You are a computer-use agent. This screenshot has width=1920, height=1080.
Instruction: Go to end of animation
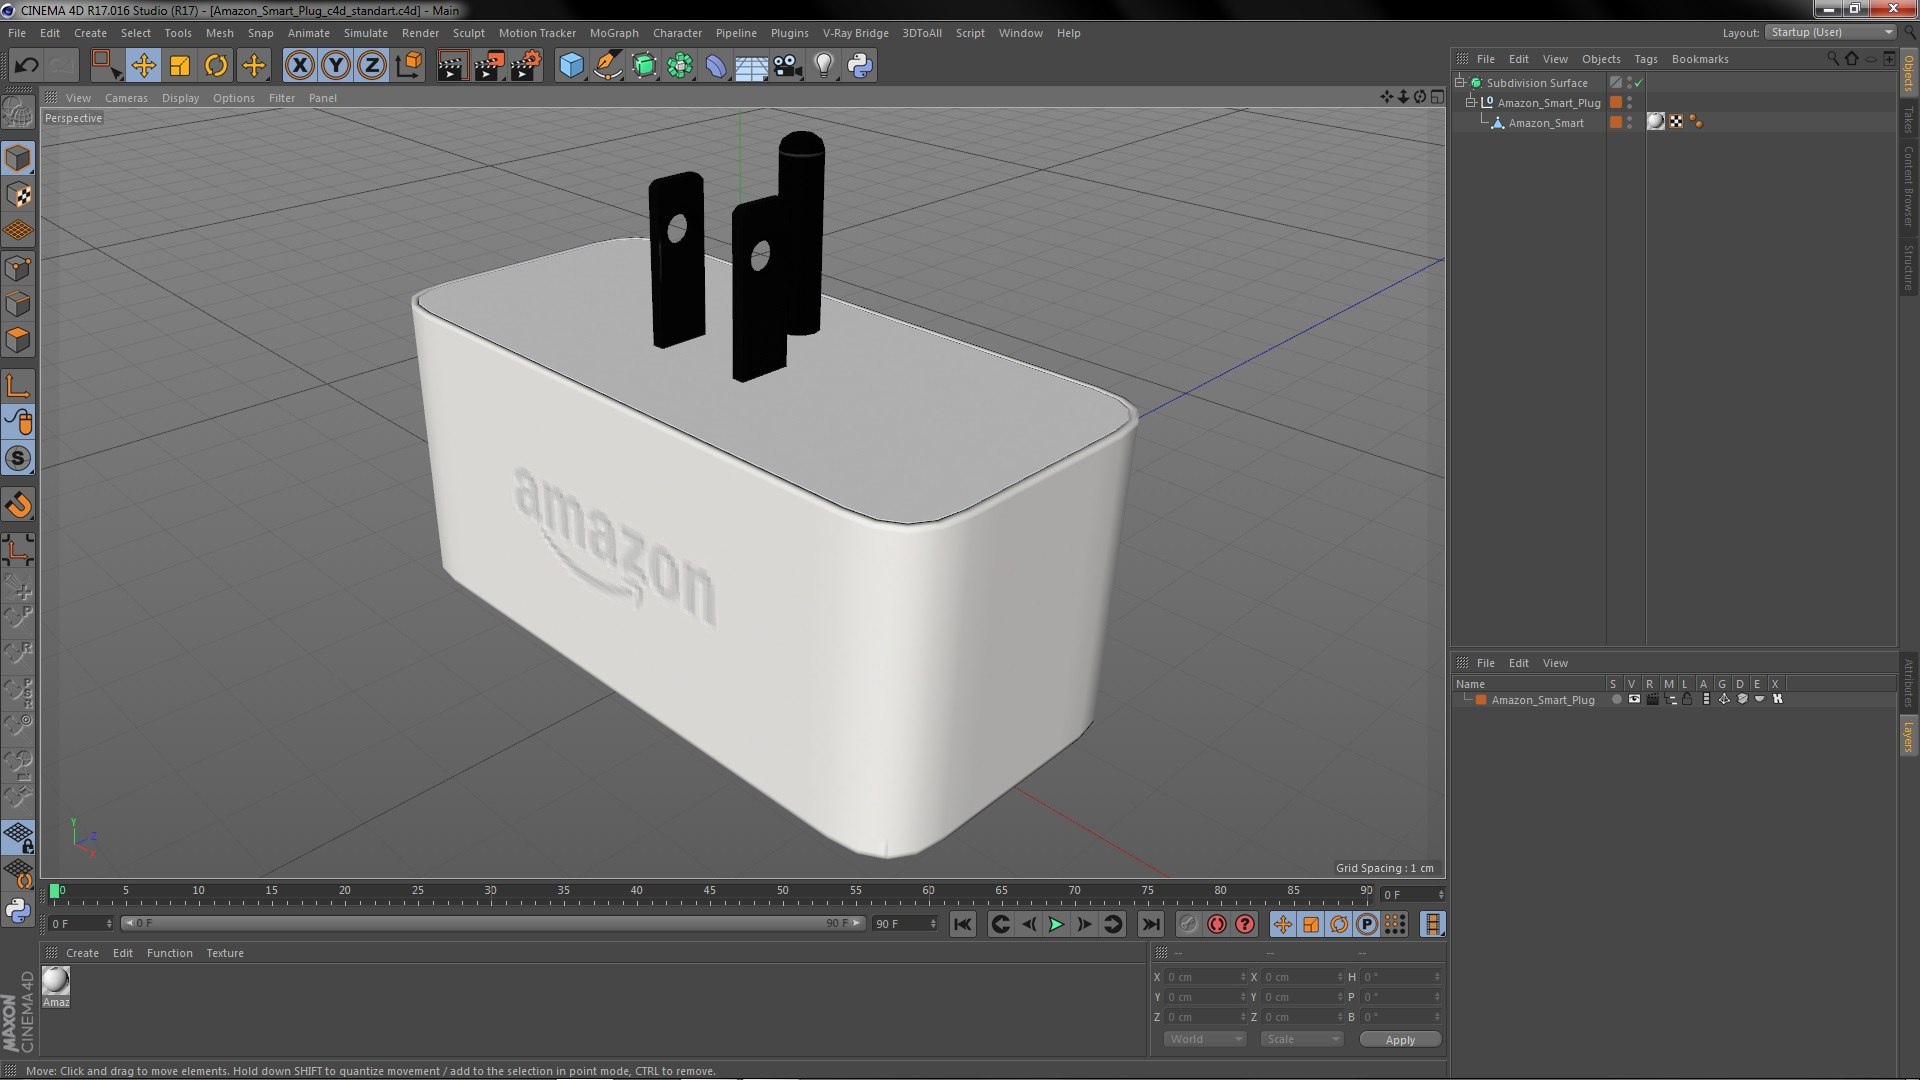(x=1151, y=924)
